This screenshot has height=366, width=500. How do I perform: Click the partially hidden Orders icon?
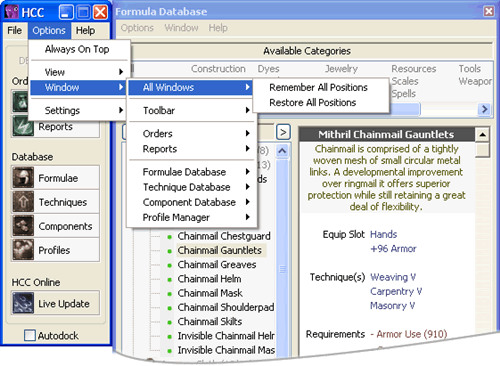(20, 102)
